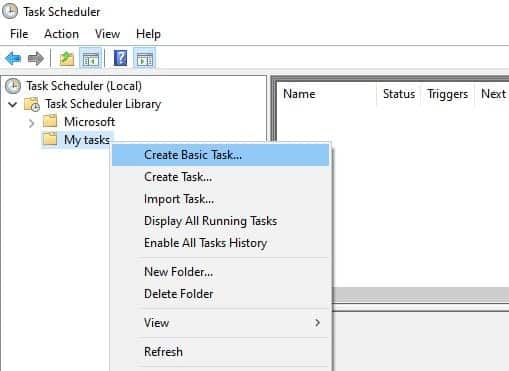Choose New Folder... from context menu
Screen dimensions: 509x371
coord(220,272)
